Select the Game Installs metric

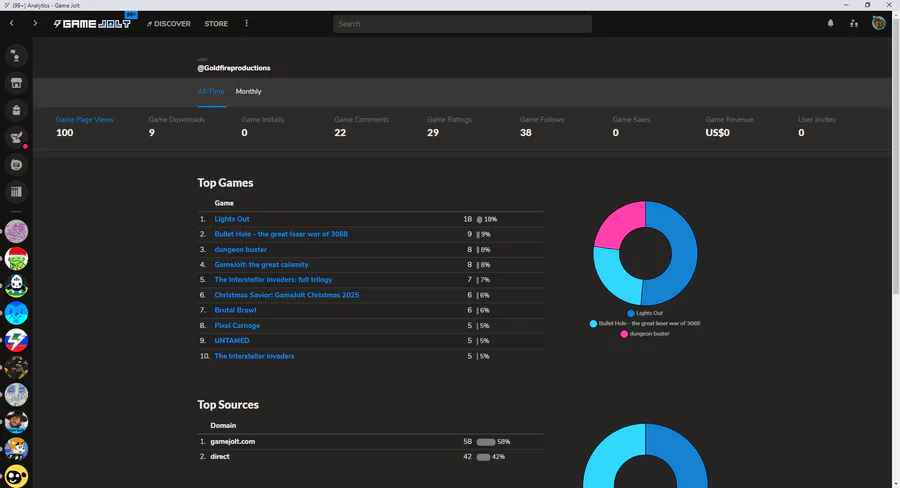262,126
